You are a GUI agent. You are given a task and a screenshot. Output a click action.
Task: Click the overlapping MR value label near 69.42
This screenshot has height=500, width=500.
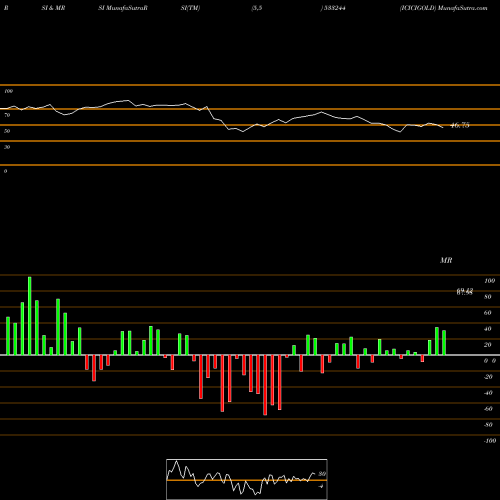pyautogui.click(x=465, y=292)
